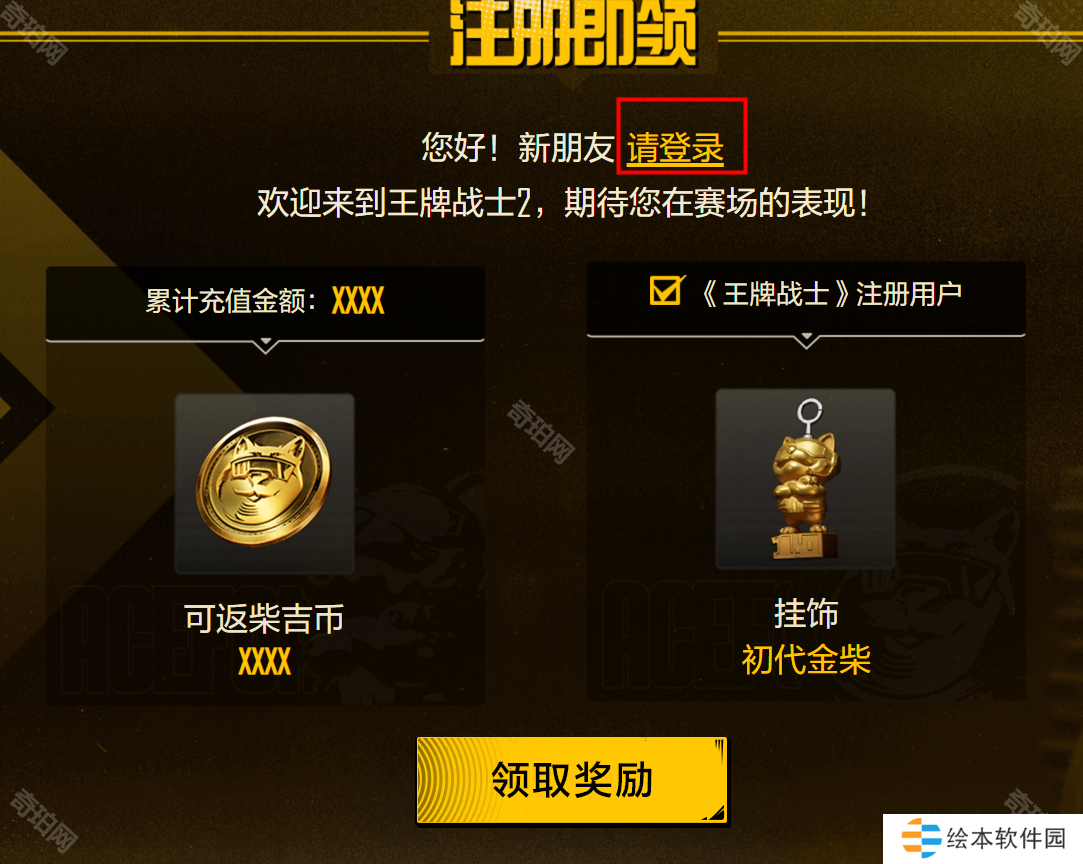Image resolution: width=1083 pixels, height=864 pixels.
Task: Toggle the 王牌战士 registered user checkbox
Action: [666, 291]
